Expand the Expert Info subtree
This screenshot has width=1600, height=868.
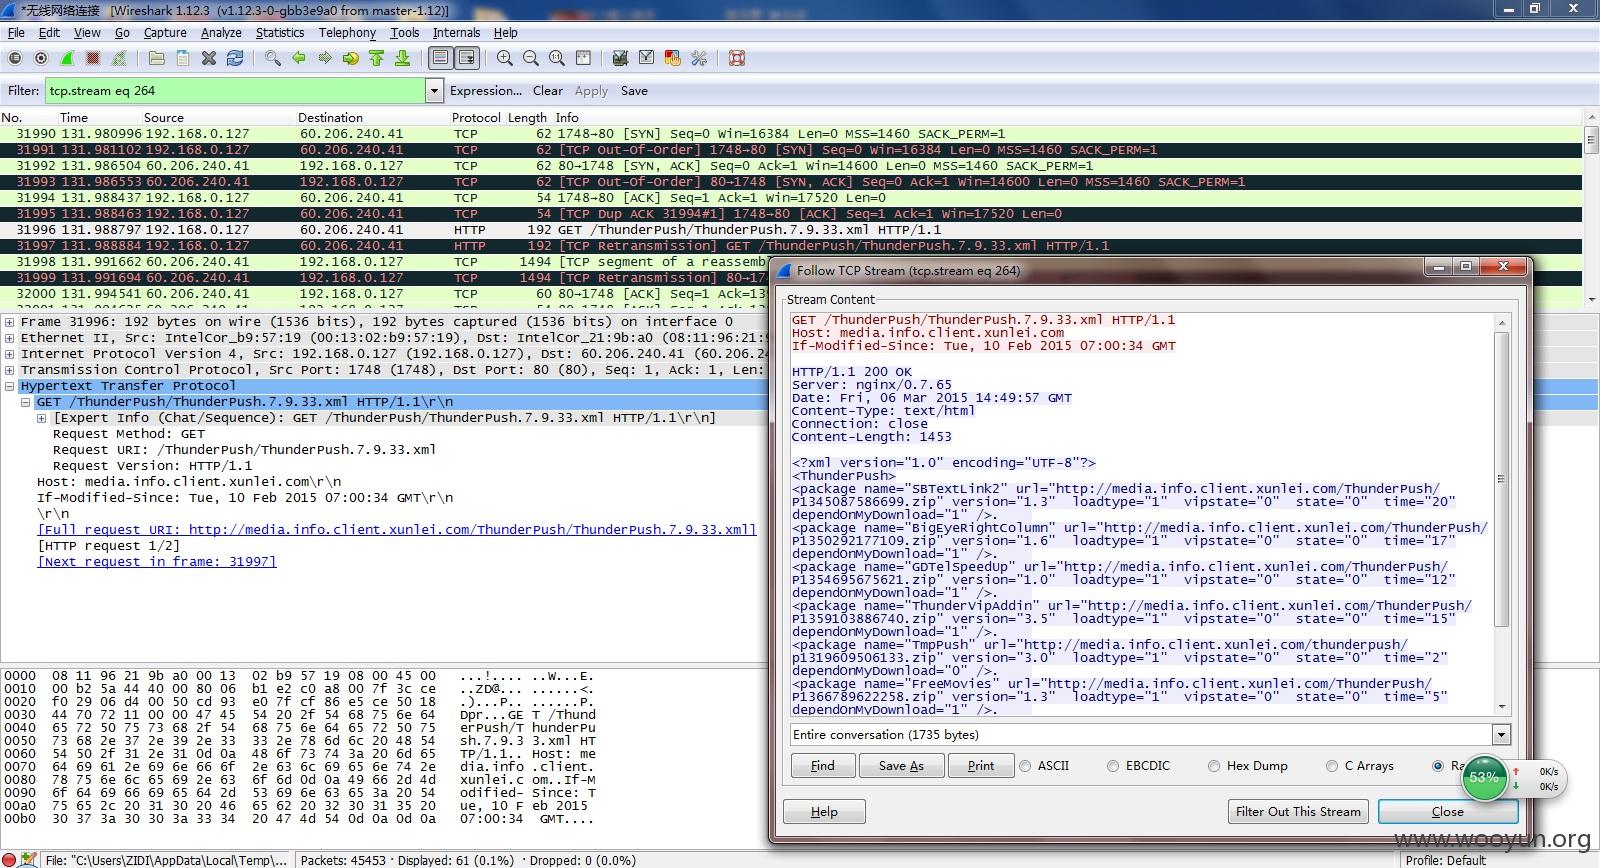(x=42, y=418)
